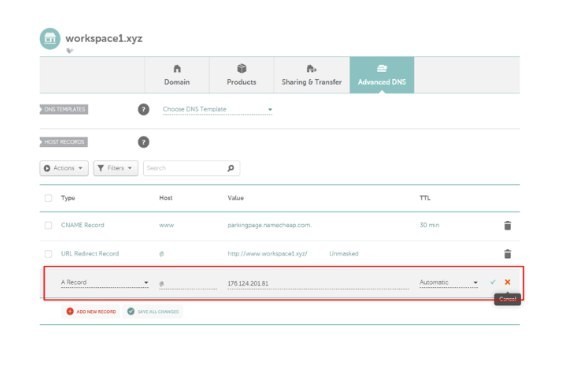Click the @ host of URL Redirect Record
573x369 pixels.
point(162,254)
